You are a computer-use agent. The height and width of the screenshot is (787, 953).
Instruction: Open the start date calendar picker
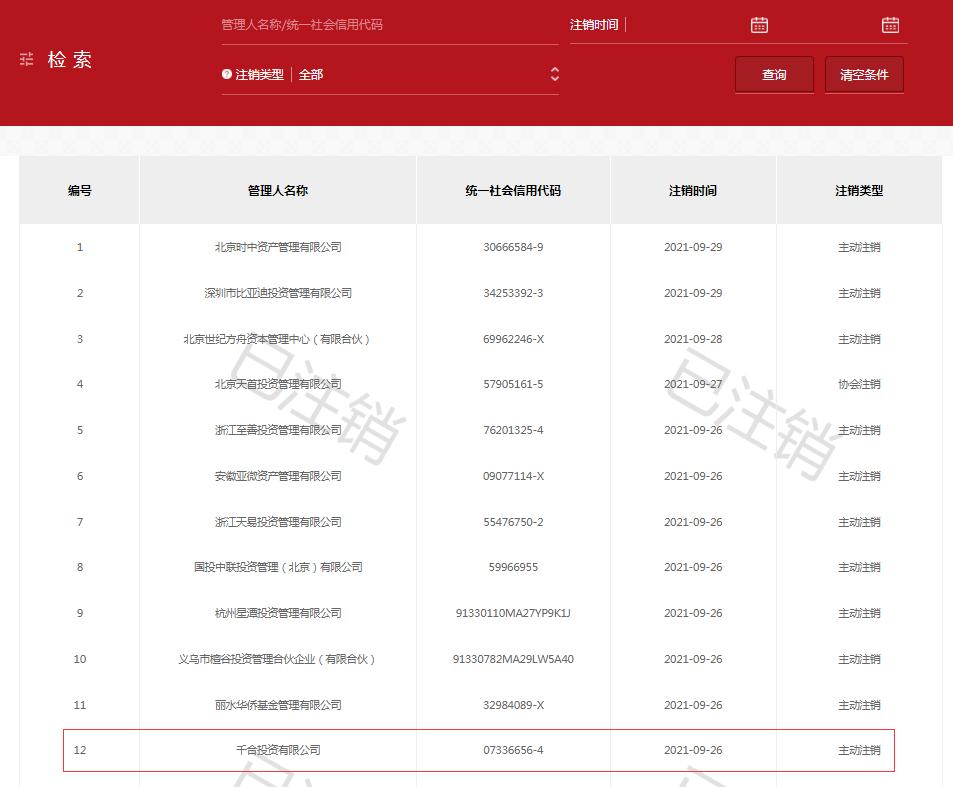pyautogui.click(x=761, y=23)
